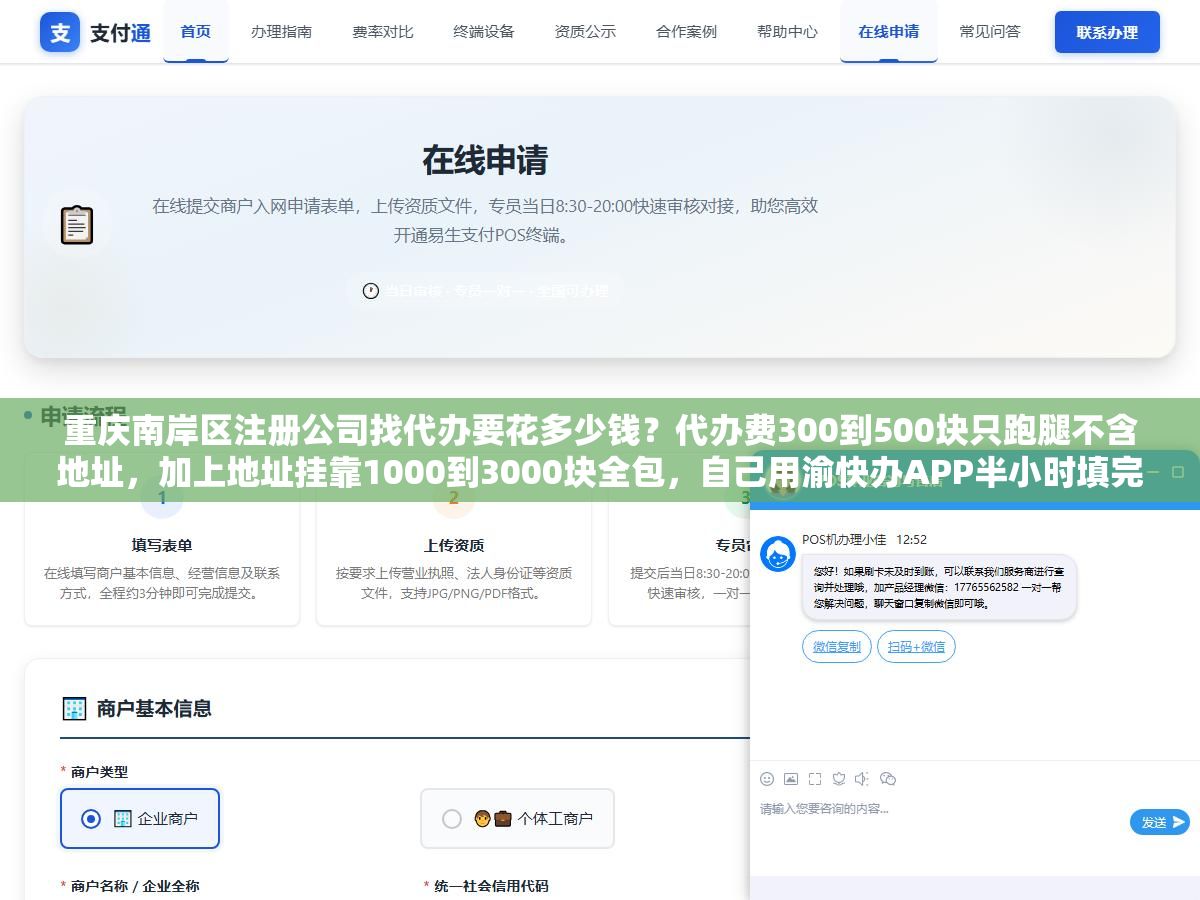The image size is (1200, 900).
Task: Open the emoji picker in chat
Action: [x=767, y=779]
